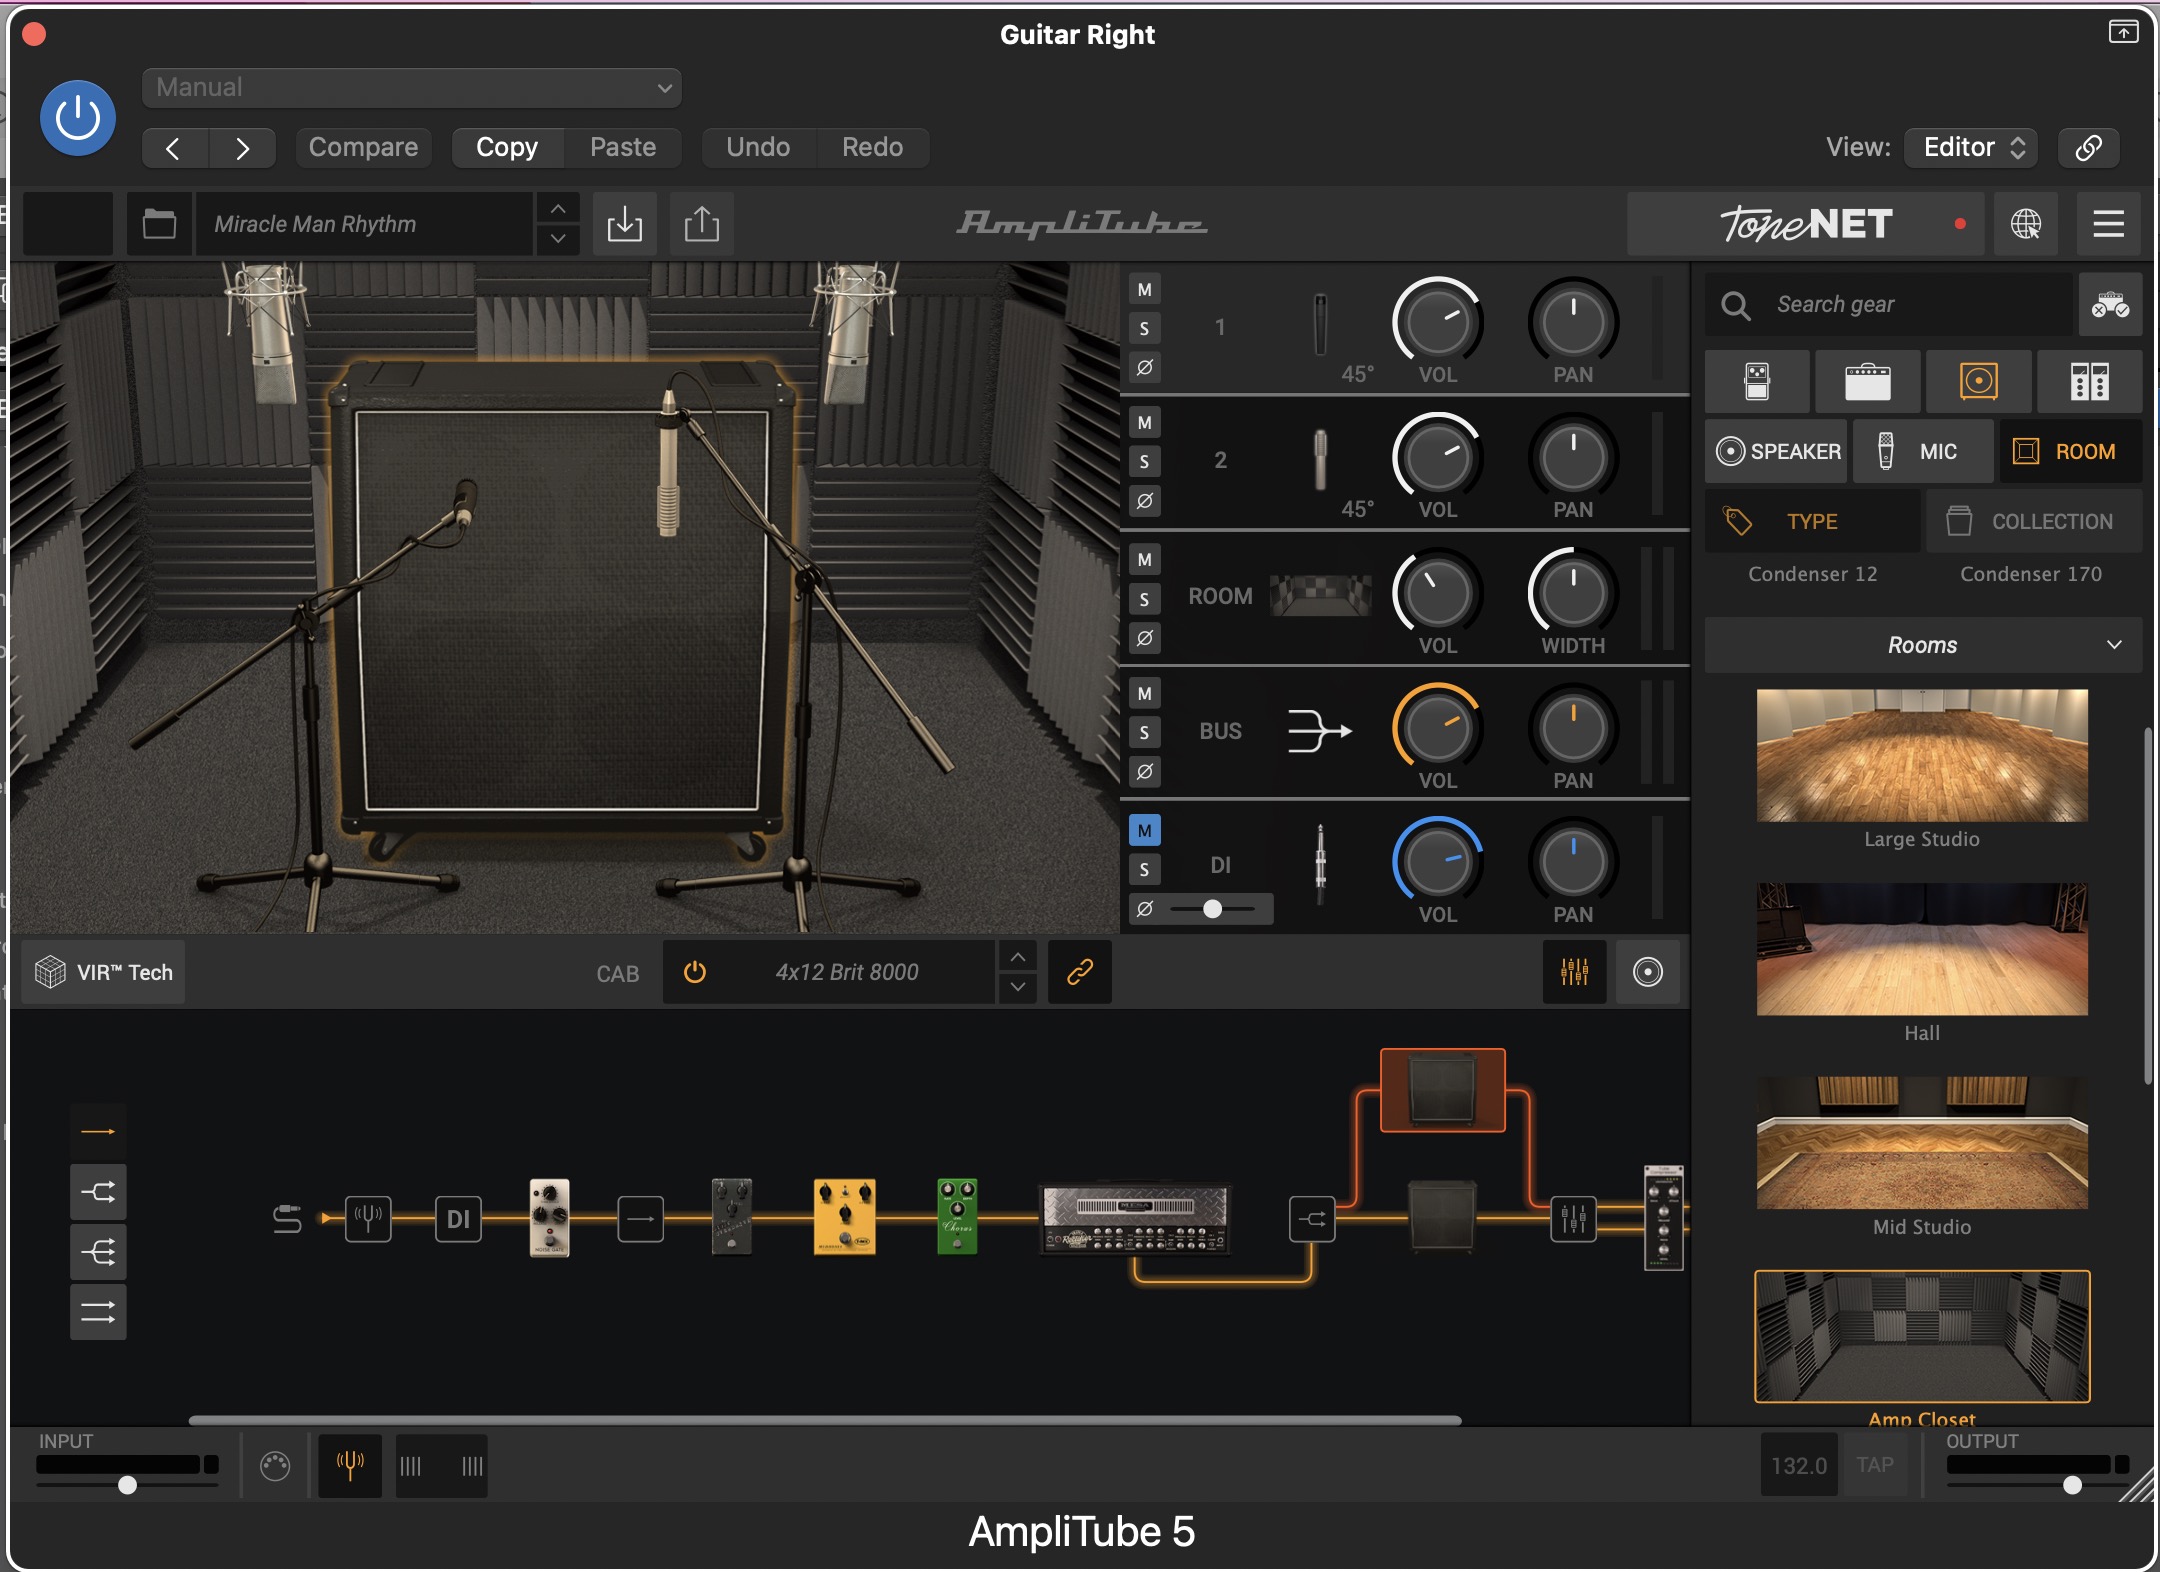This screenshot has width=2160, height=1572.
Task: Click the Redo button
Action: pyautogui.click(x=872, y=148)
